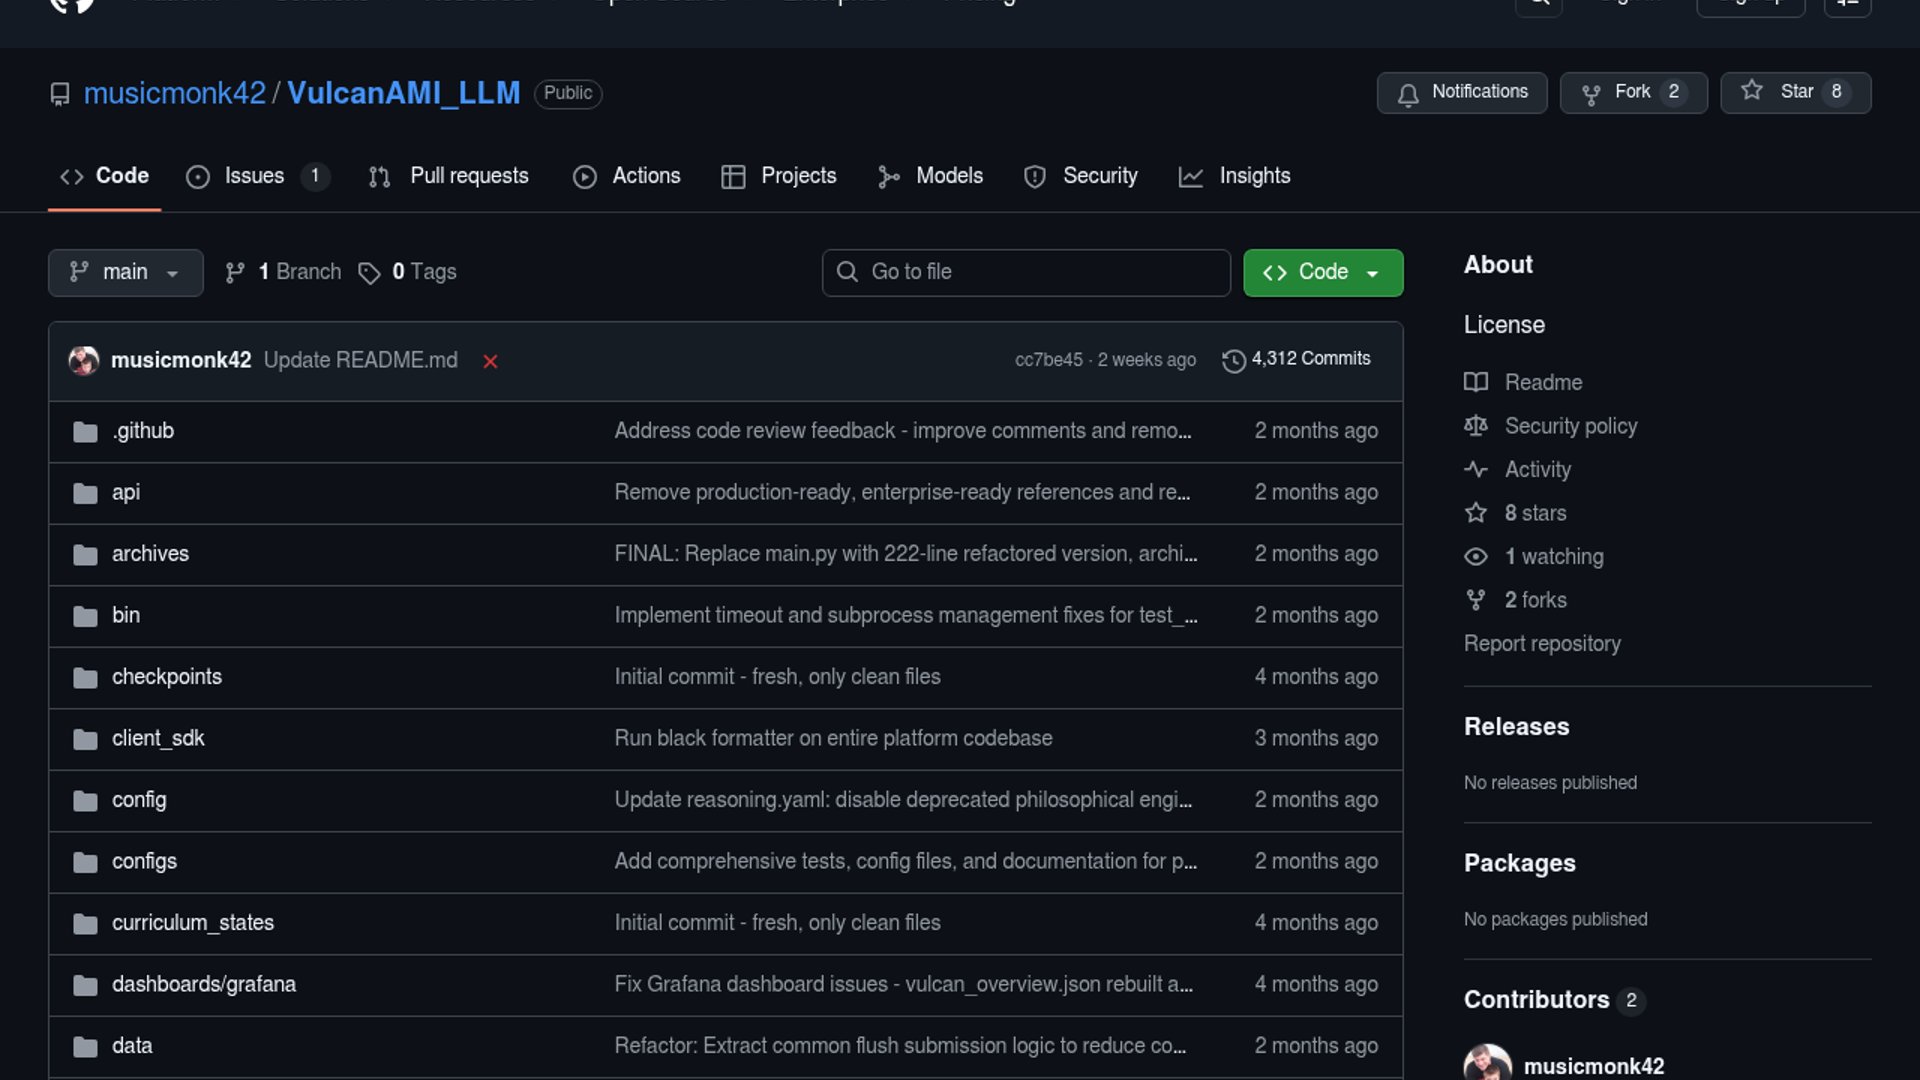Click the tags icon beside 0 Tags

[x=369, y=273]
